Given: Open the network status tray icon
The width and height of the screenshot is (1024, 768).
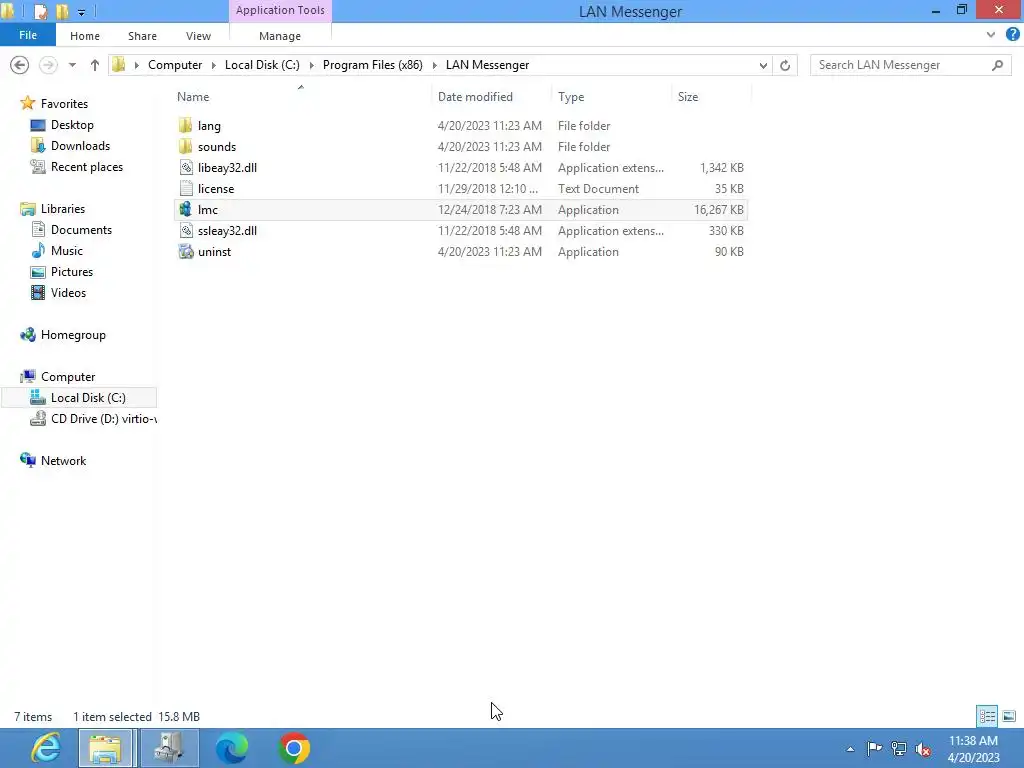Looking at the screenshot, I should pyautogui.click(x=899, y=748).
